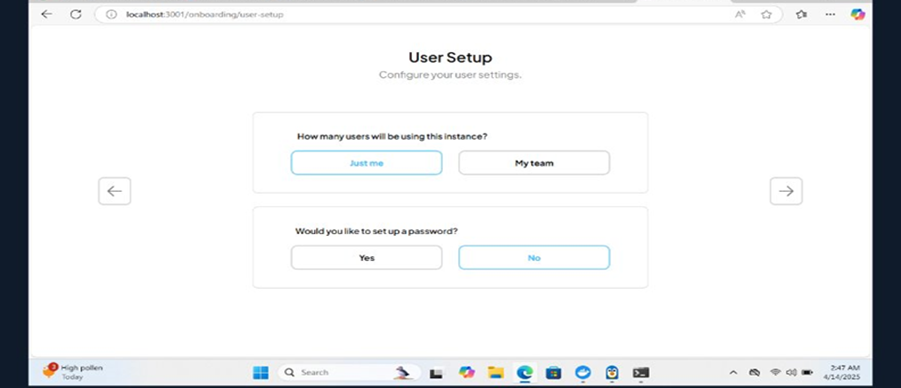Click the volume speaker tray icon
Viewport: 901px width, 388px height.
point(791,372)
